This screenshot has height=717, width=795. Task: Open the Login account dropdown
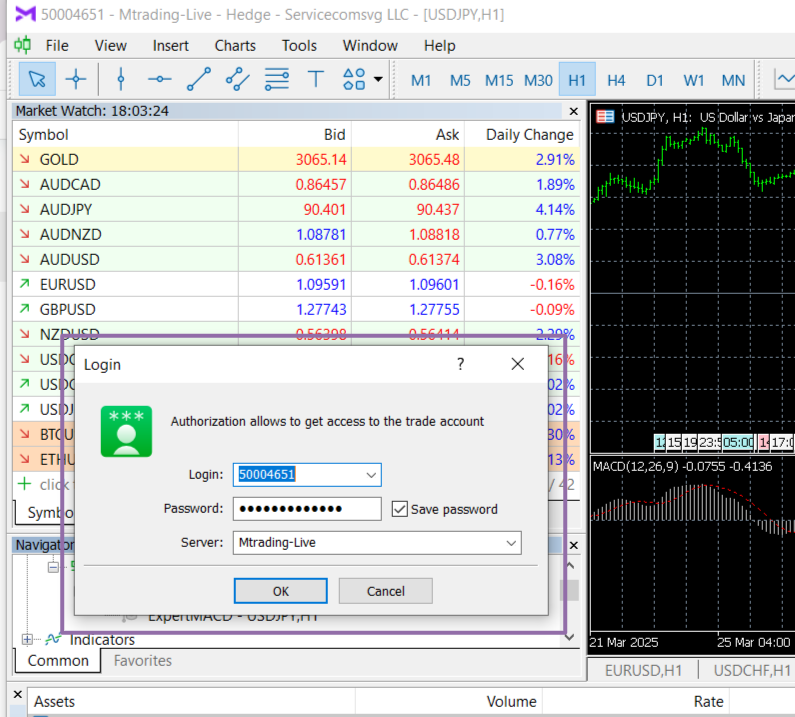point(371,475)
